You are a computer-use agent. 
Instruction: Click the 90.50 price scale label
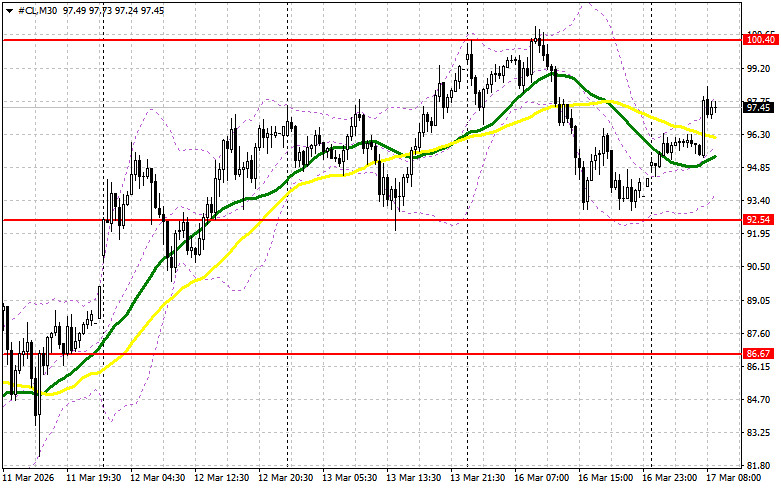[759, 267]
